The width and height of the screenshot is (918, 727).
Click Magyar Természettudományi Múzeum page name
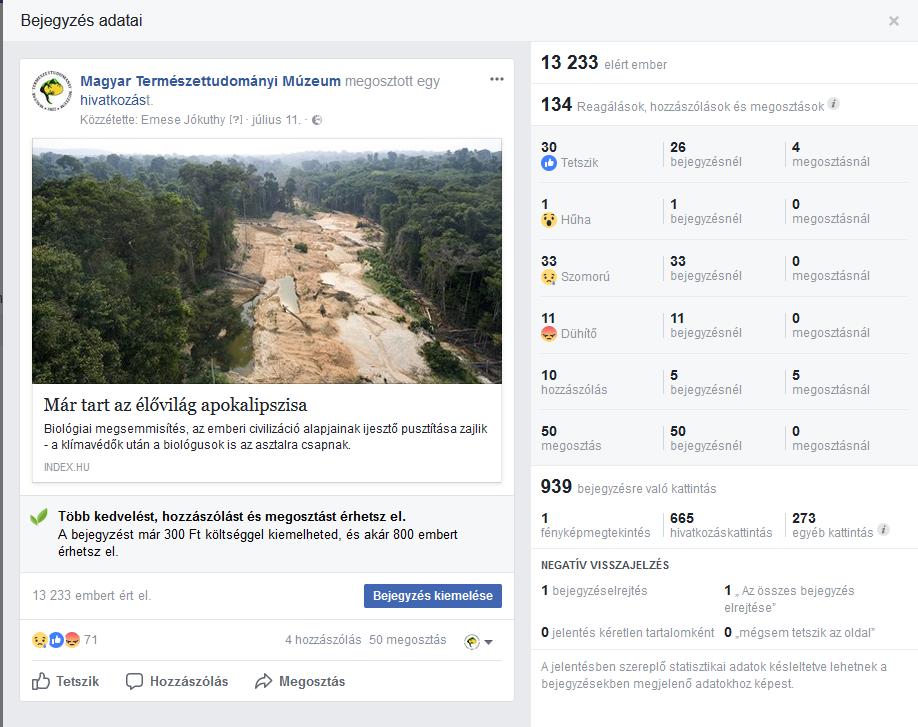(x=210, y=81)
